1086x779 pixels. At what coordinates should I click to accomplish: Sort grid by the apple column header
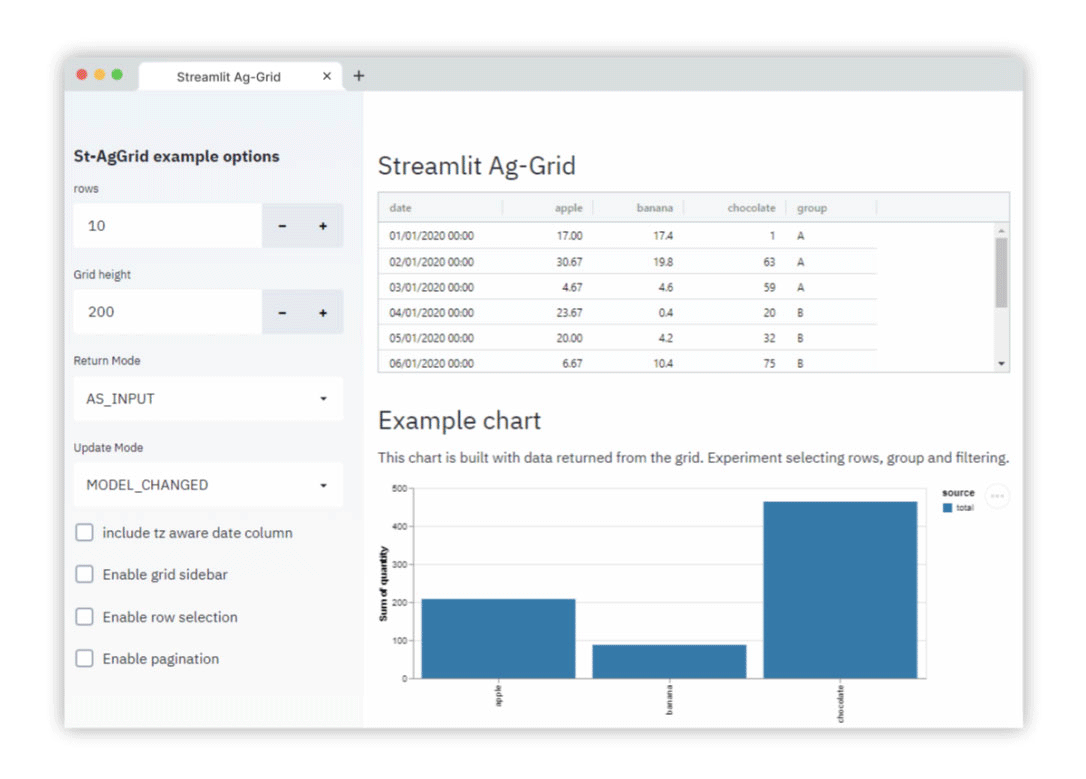[x=548, y=208]
